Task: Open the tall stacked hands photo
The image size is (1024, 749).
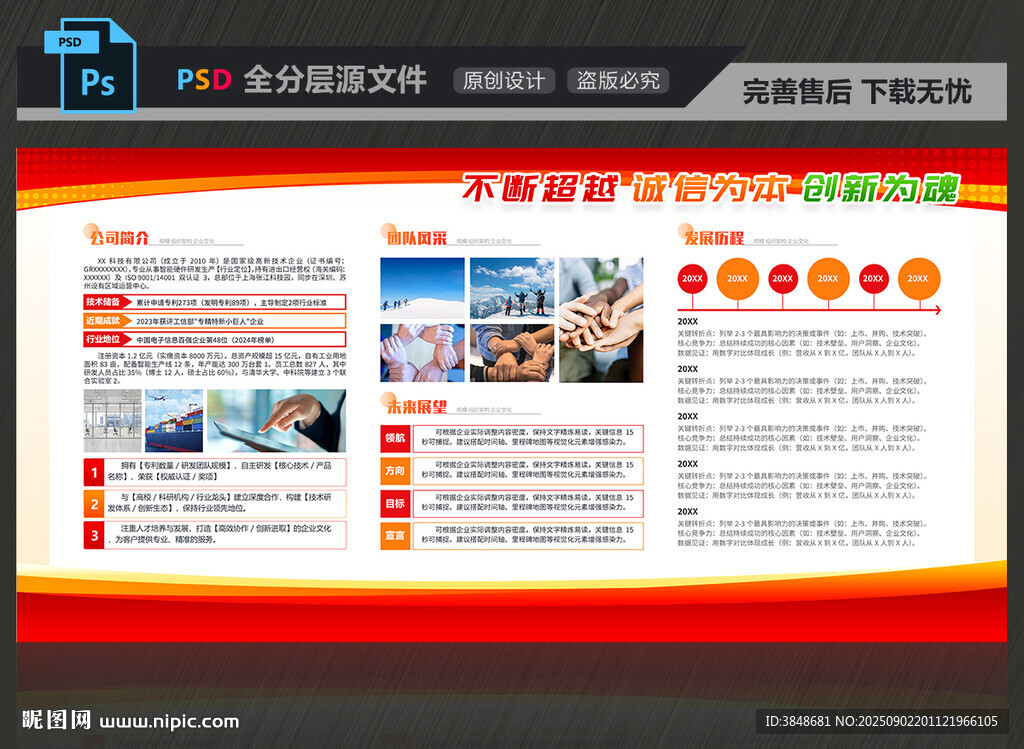Action: [601, 320]
